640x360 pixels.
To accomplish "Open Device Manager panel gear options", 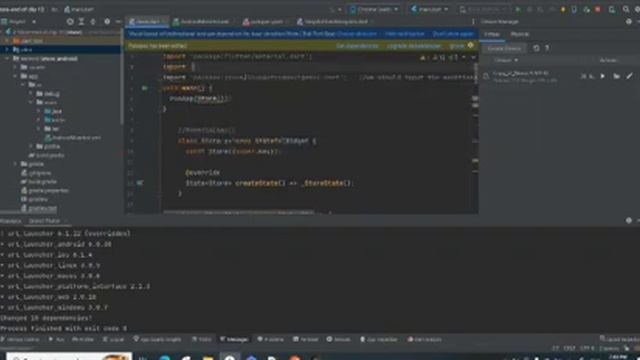I will 629,22.
